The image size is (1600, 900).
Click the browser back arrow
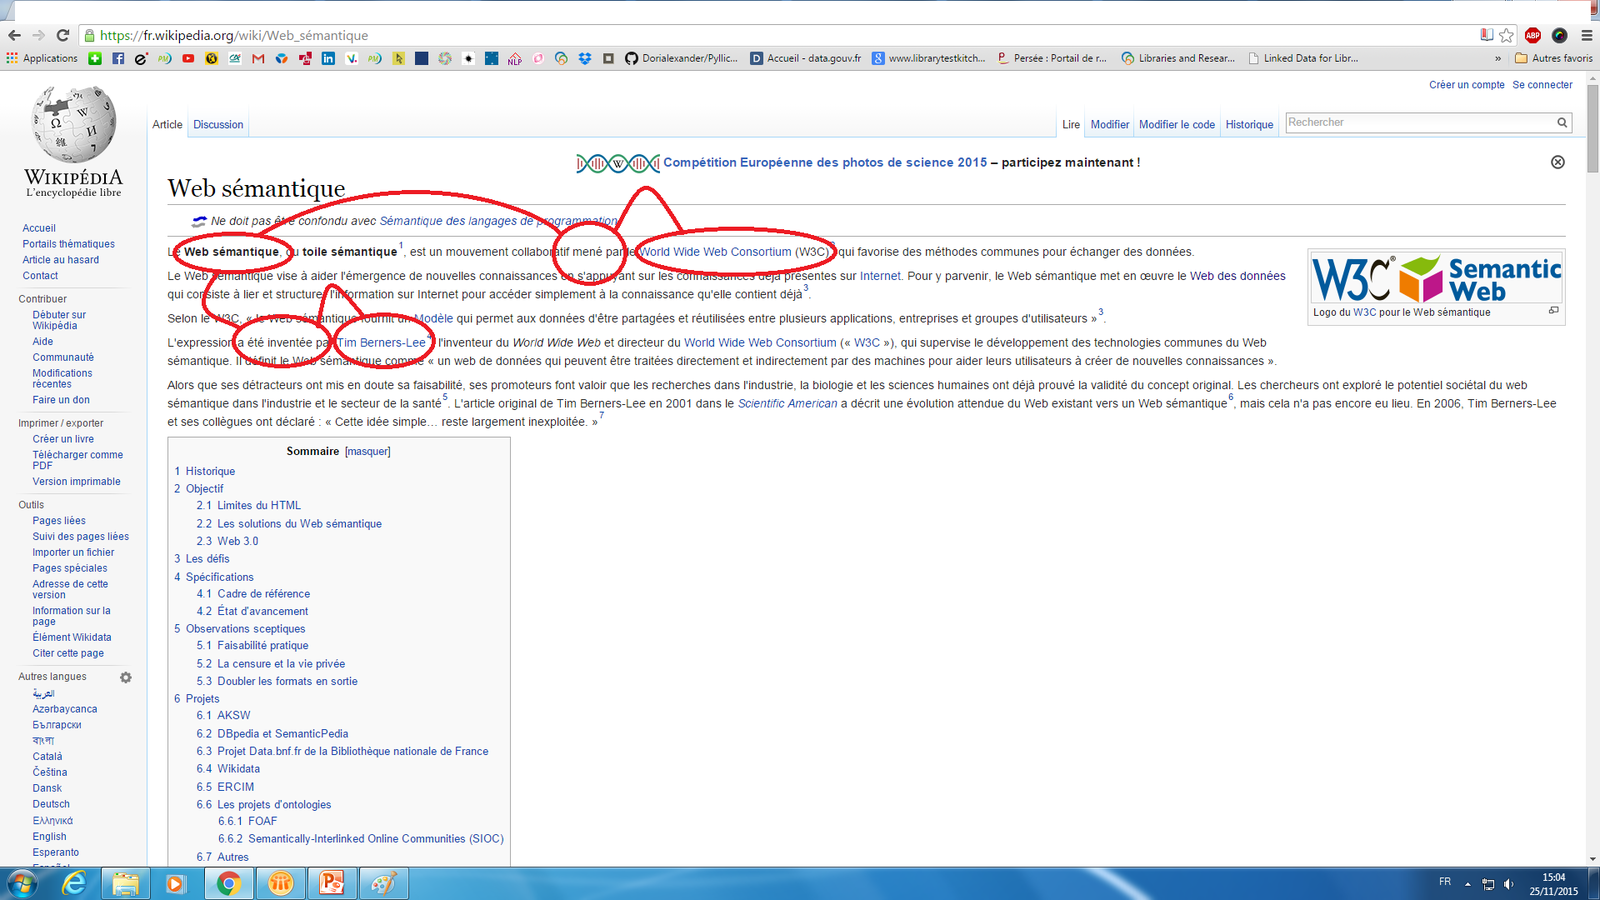point(14,35)
